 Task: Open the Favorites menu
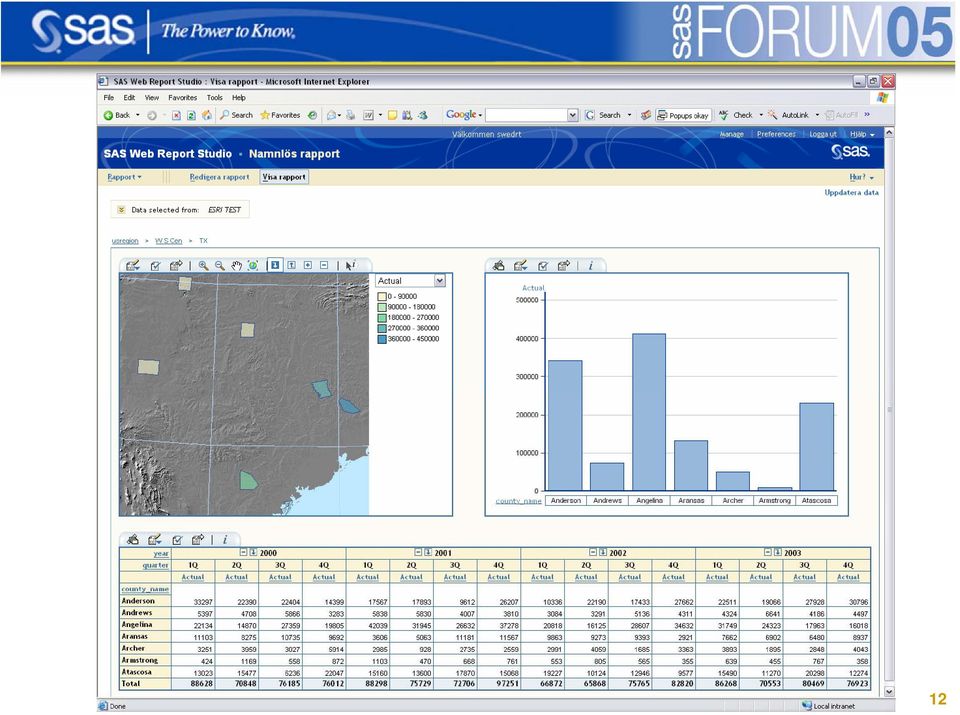click(182, 97)
